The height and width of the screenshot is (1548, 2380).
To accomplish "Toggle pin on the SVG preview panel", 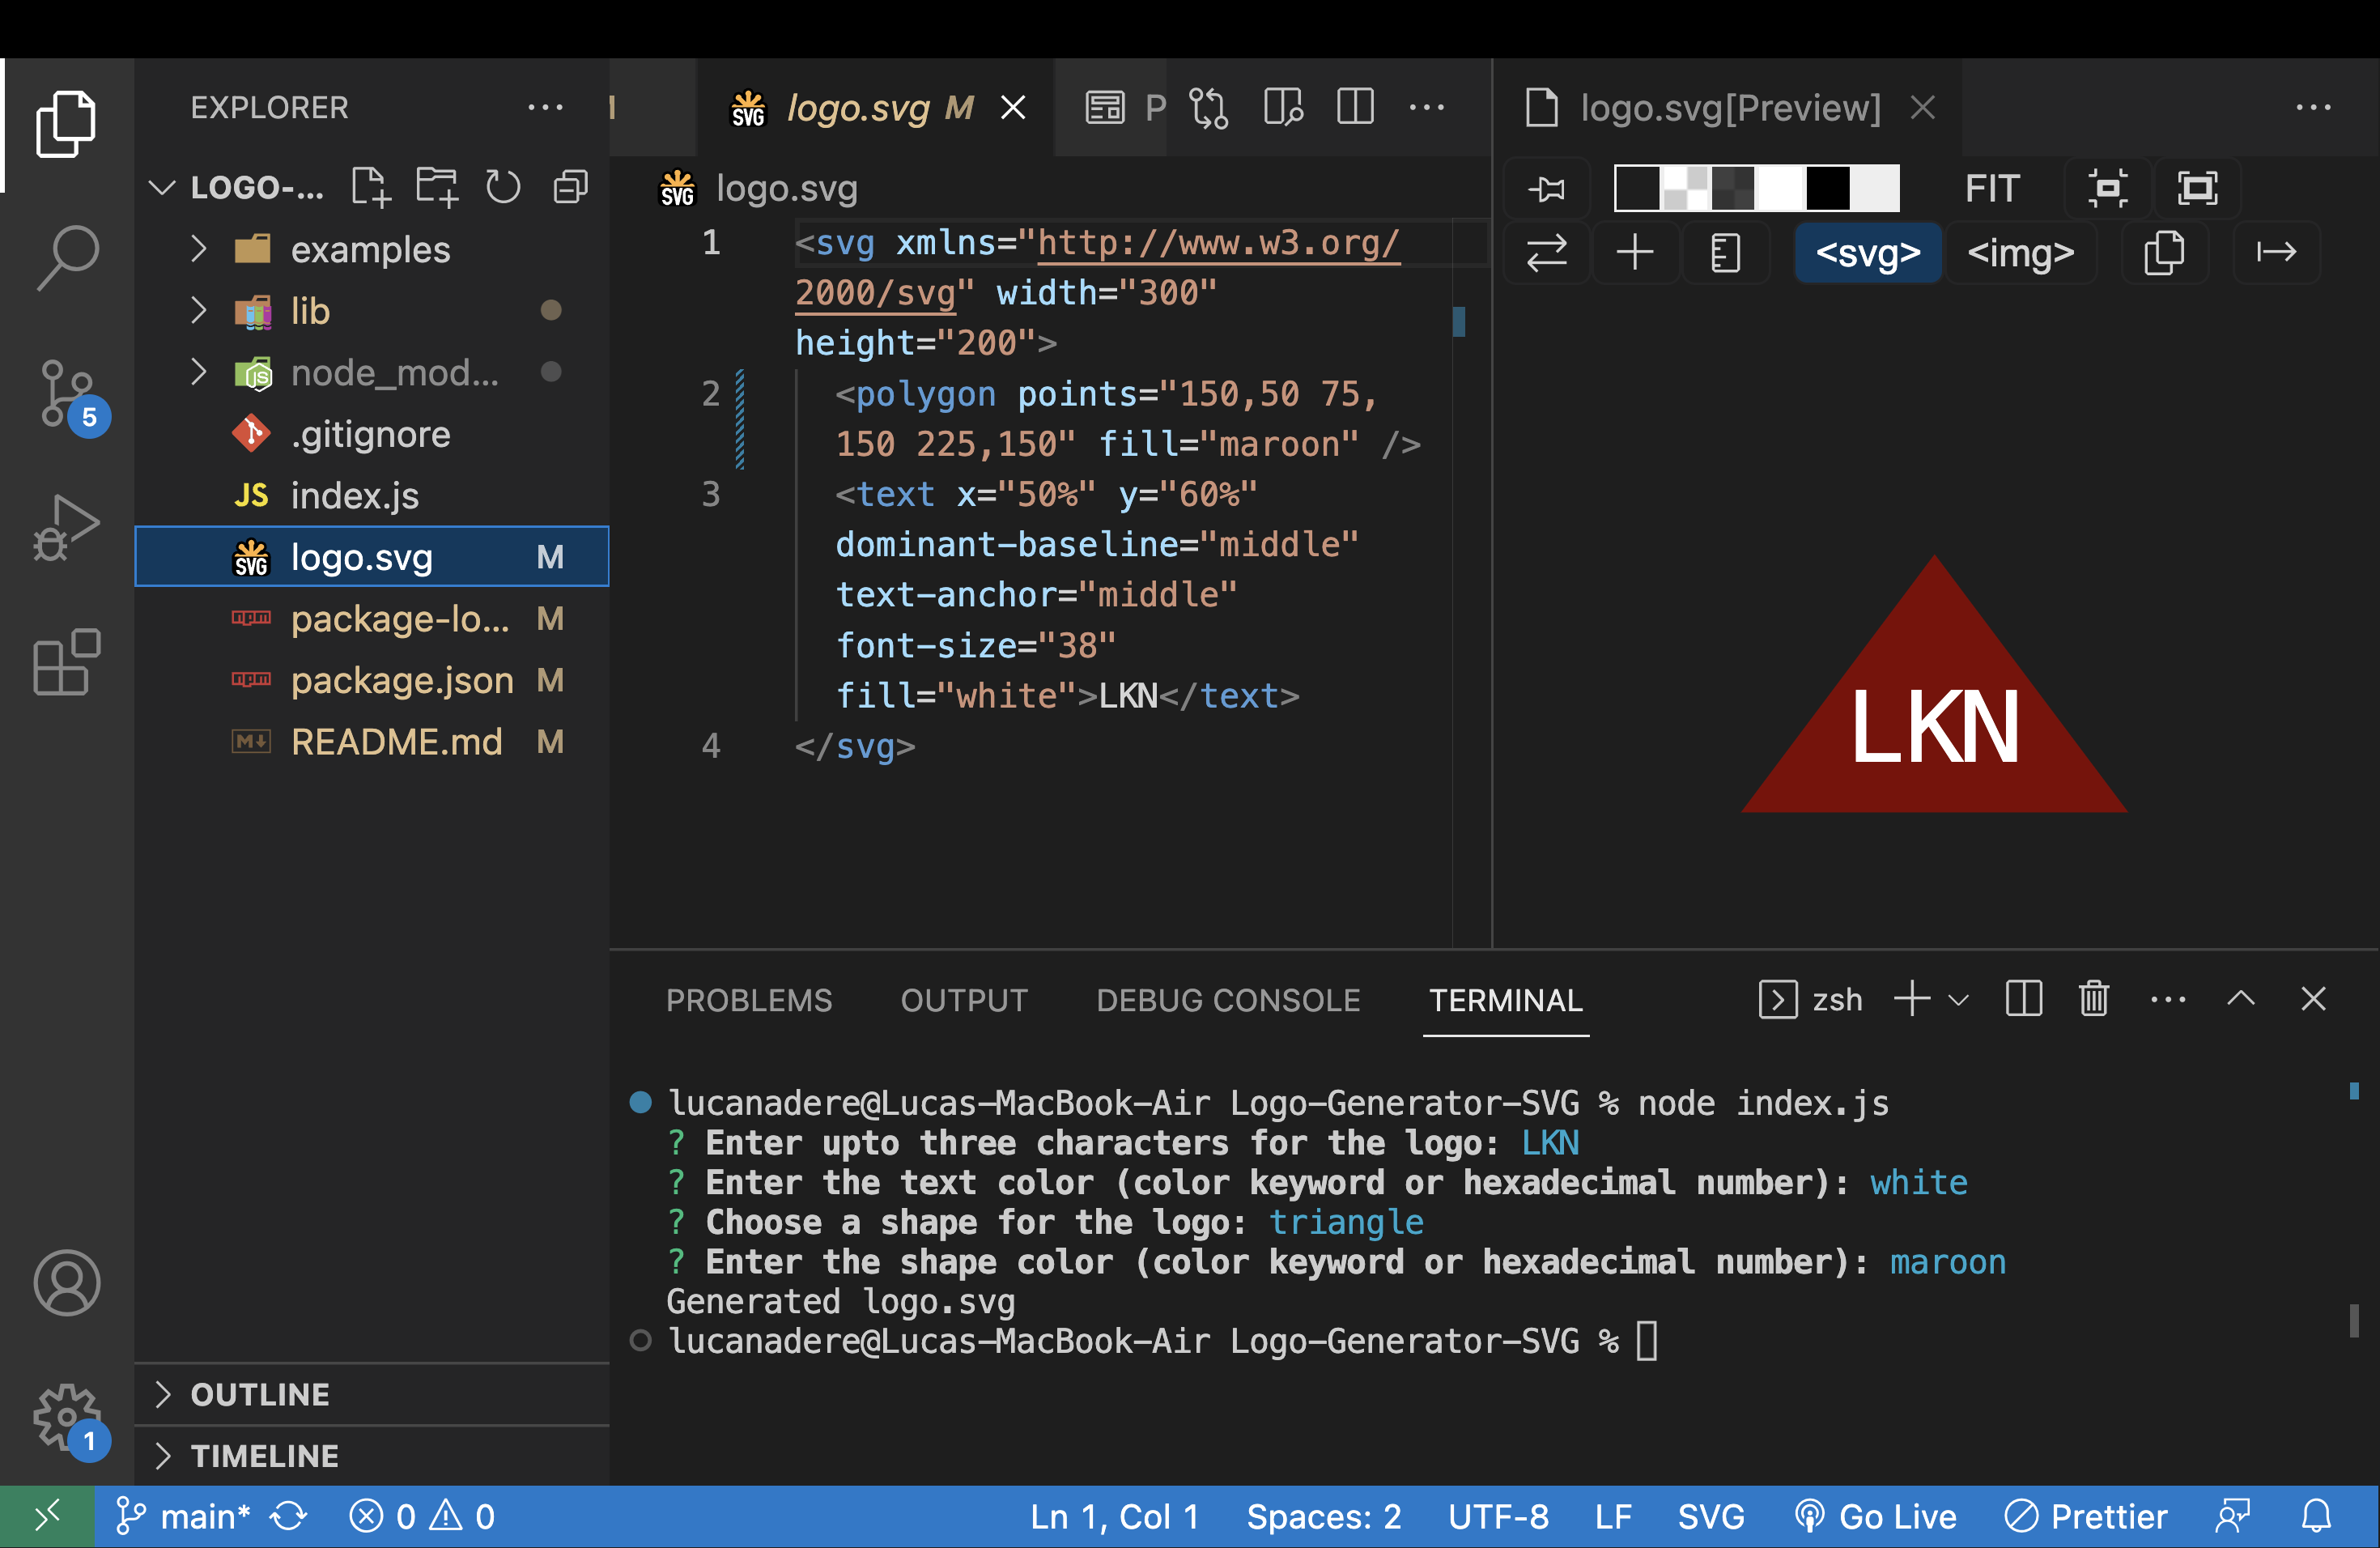I will pos(1546,188).
